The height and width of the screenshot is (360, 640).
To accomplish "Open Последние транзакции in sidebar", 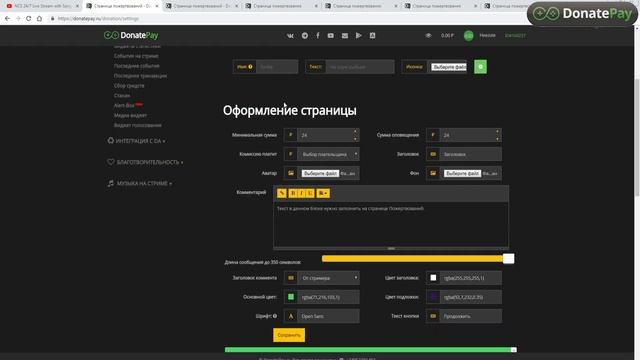I will [x=140, y=76].
